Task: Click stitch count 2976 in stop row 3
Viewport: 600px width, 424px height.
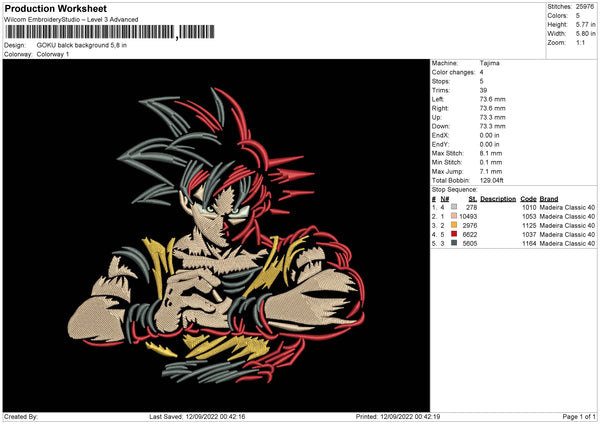Action: pyautogui.click(x=470, y=225)
